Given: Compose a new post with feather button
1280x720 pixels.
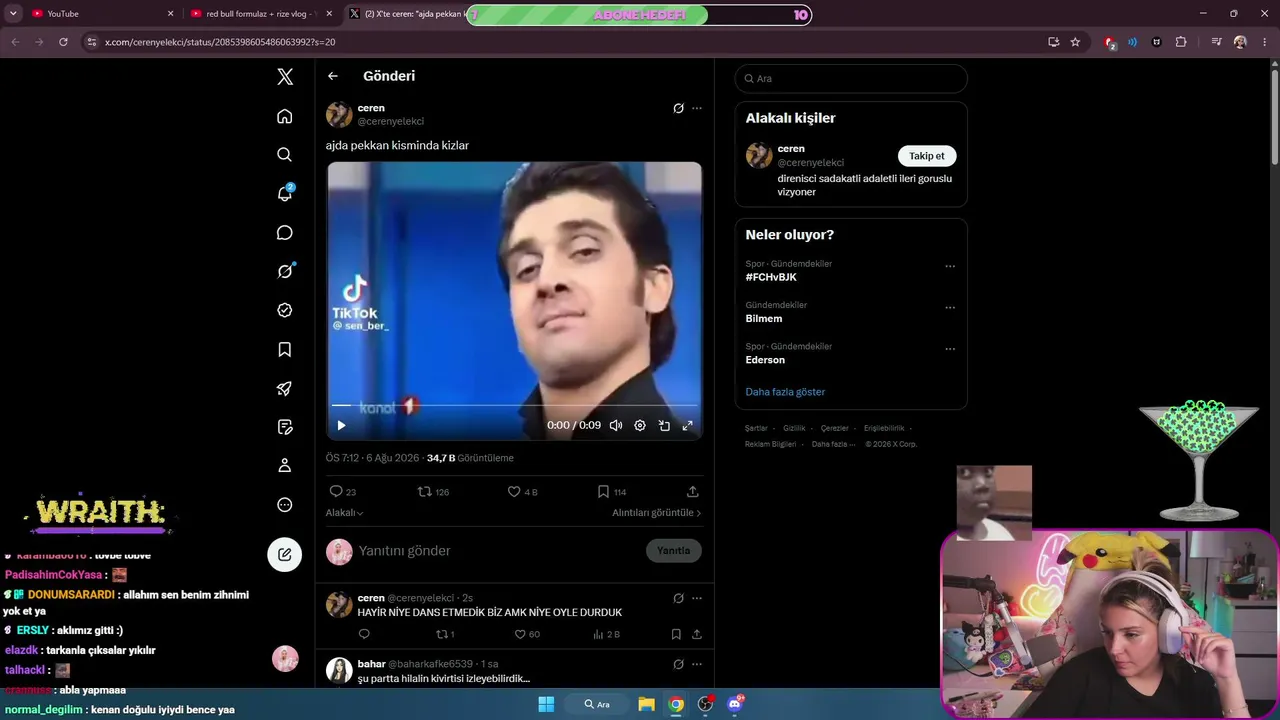Looking at the screenshot, I should coord(285,554).
